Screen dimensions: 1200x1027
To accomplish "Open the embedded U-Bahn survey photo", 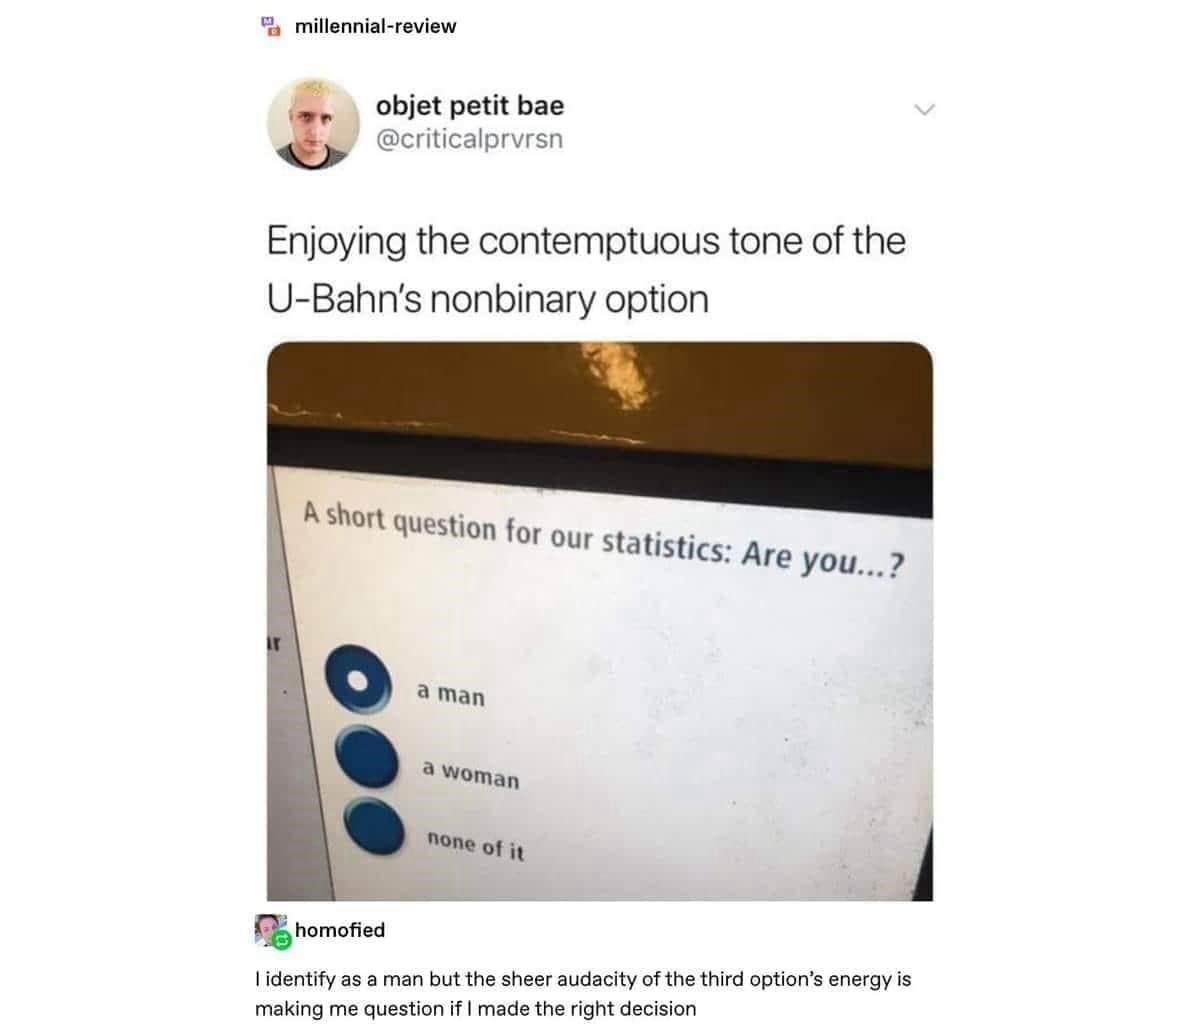I will 599,621.
